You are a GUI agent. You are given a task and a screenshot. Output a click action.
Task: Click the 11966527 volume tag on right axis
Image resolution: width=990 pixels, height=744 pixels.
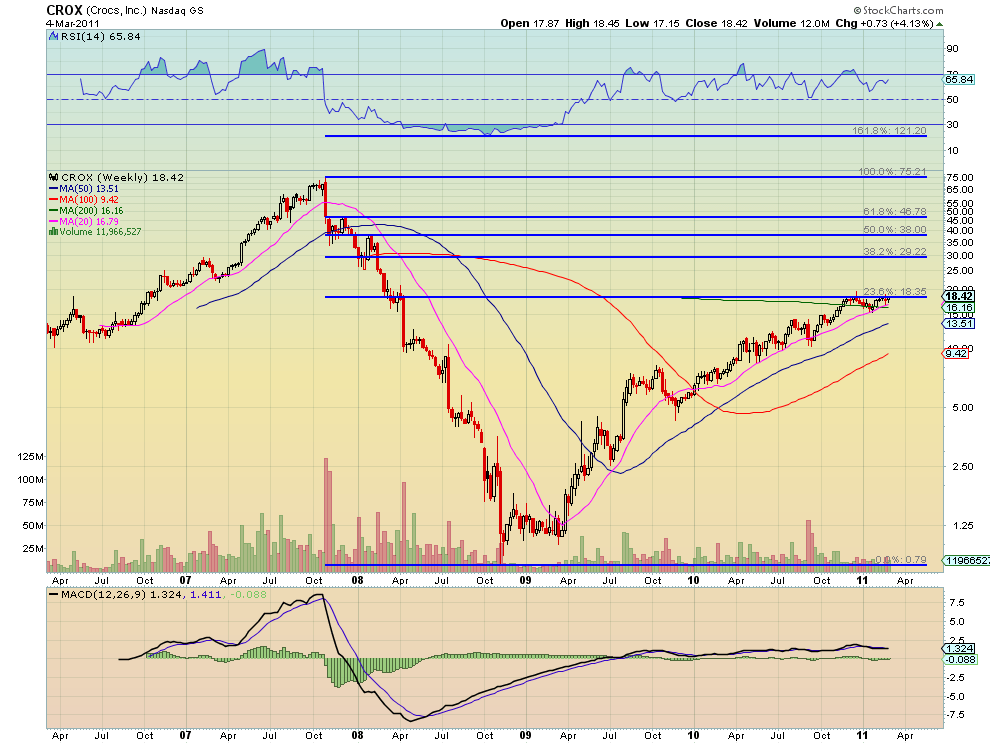pyautogui.click(x=966, y=560)
